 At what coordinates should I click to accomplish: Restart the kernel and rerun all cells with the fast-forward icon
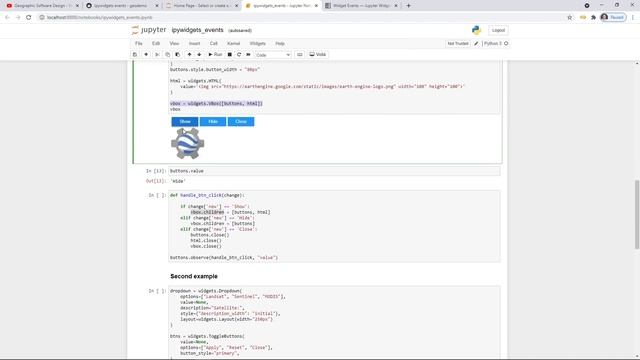[x=248, y=54]
